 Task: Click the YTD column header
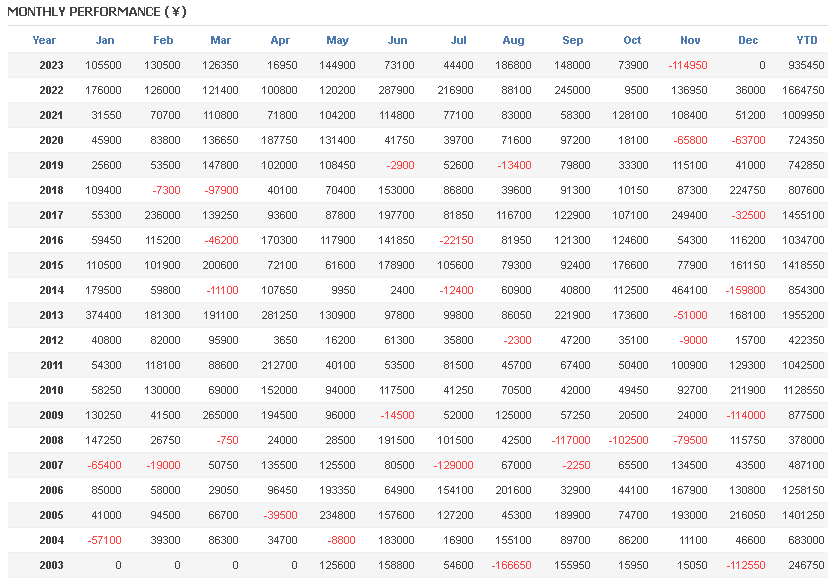tap(807, 40)
